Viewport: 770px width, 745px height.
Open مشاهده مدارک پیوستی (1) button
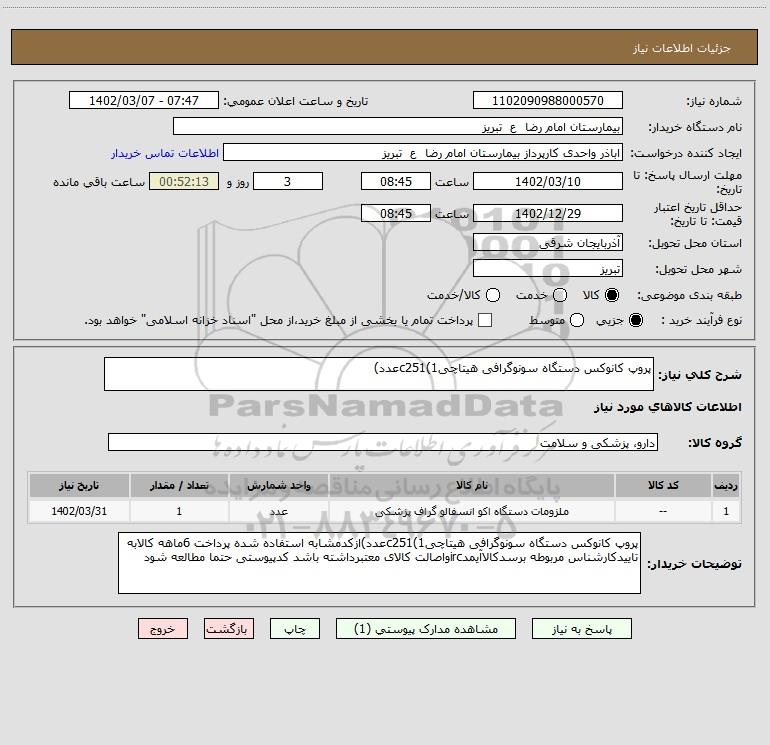pyautogui.click(x=426, y=629)
